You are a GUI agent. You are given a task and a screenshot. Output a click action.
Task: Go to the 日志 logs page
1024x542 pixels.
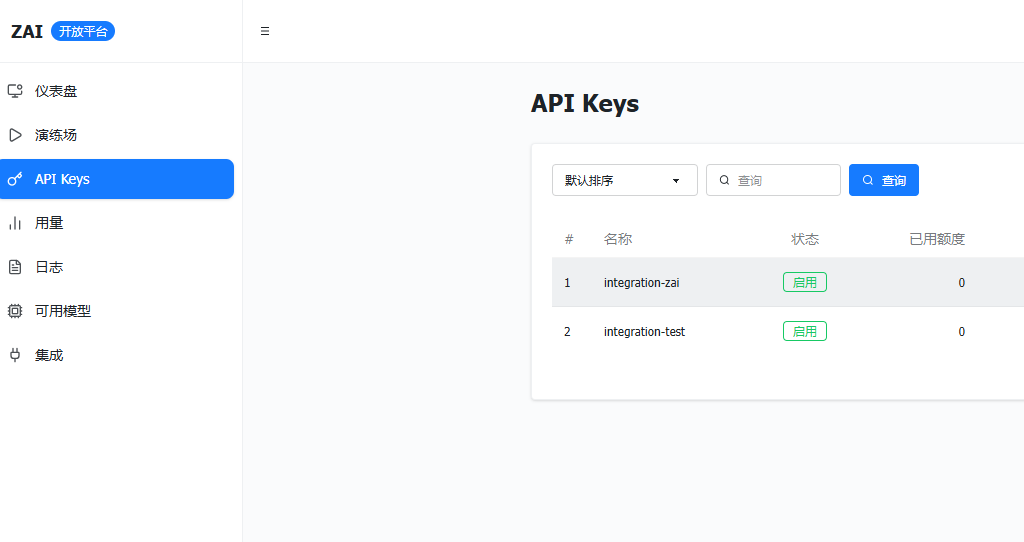tap(49, 267)
